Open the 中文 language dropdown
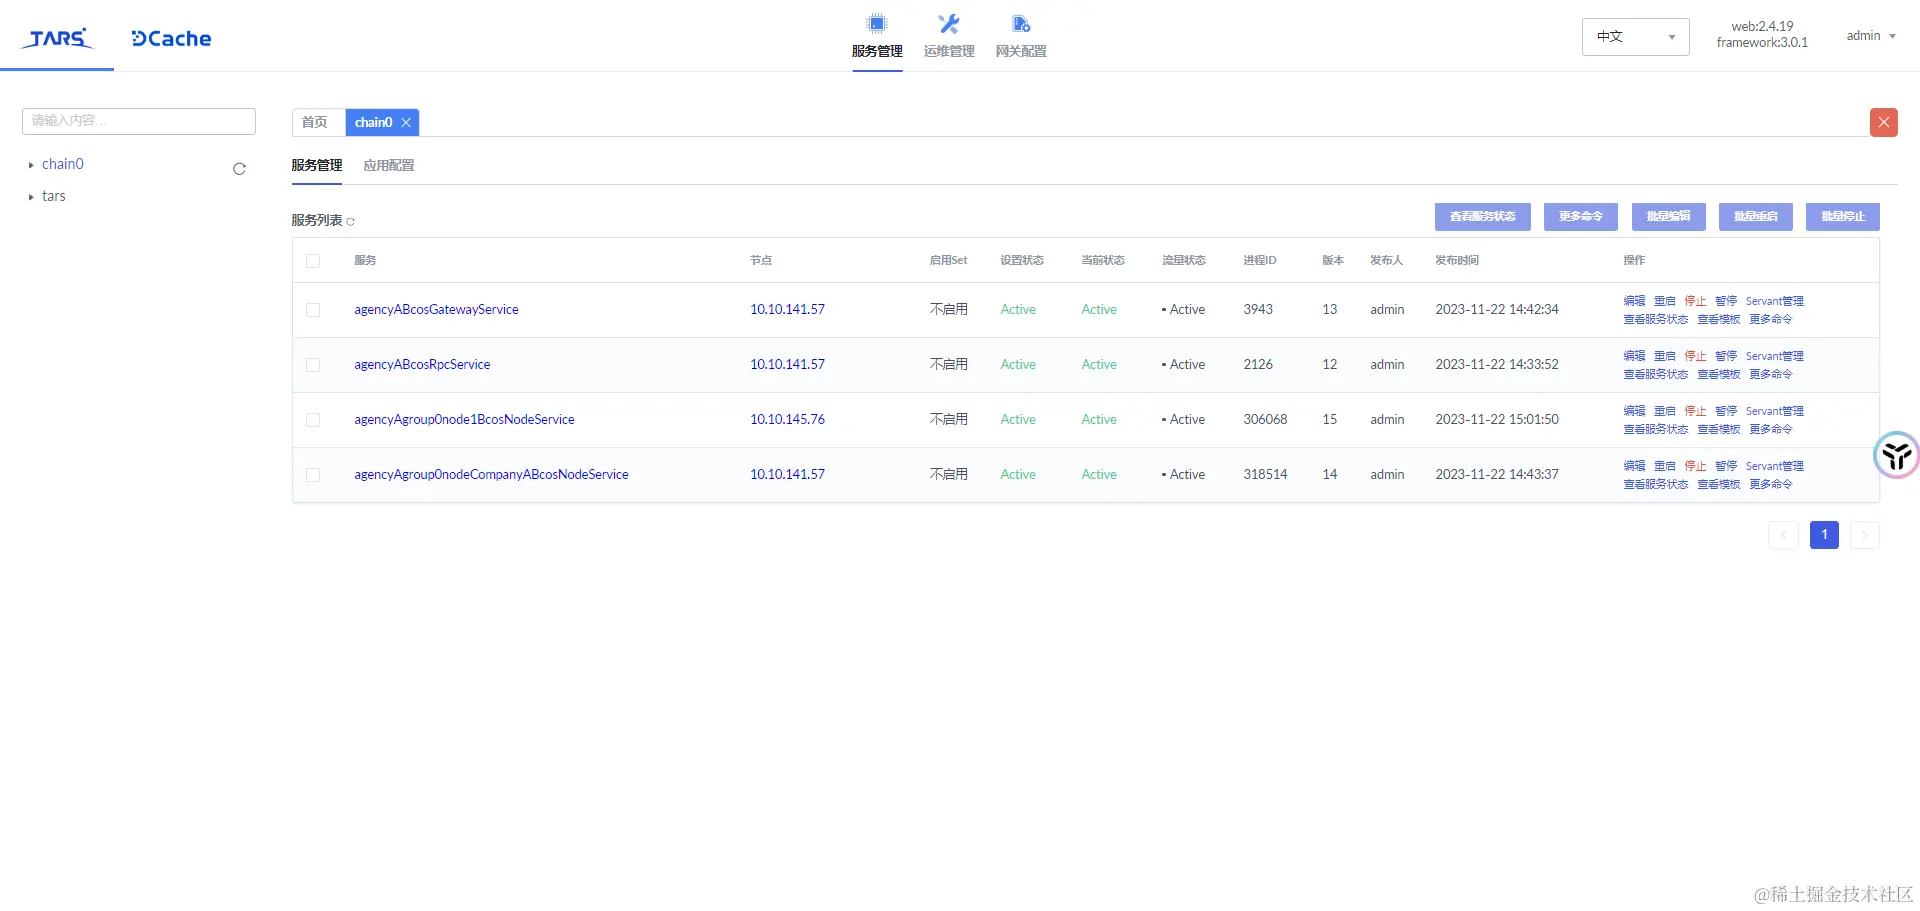The height and width of the screenshot is (911, 1920). click(x=1635, y=37)
